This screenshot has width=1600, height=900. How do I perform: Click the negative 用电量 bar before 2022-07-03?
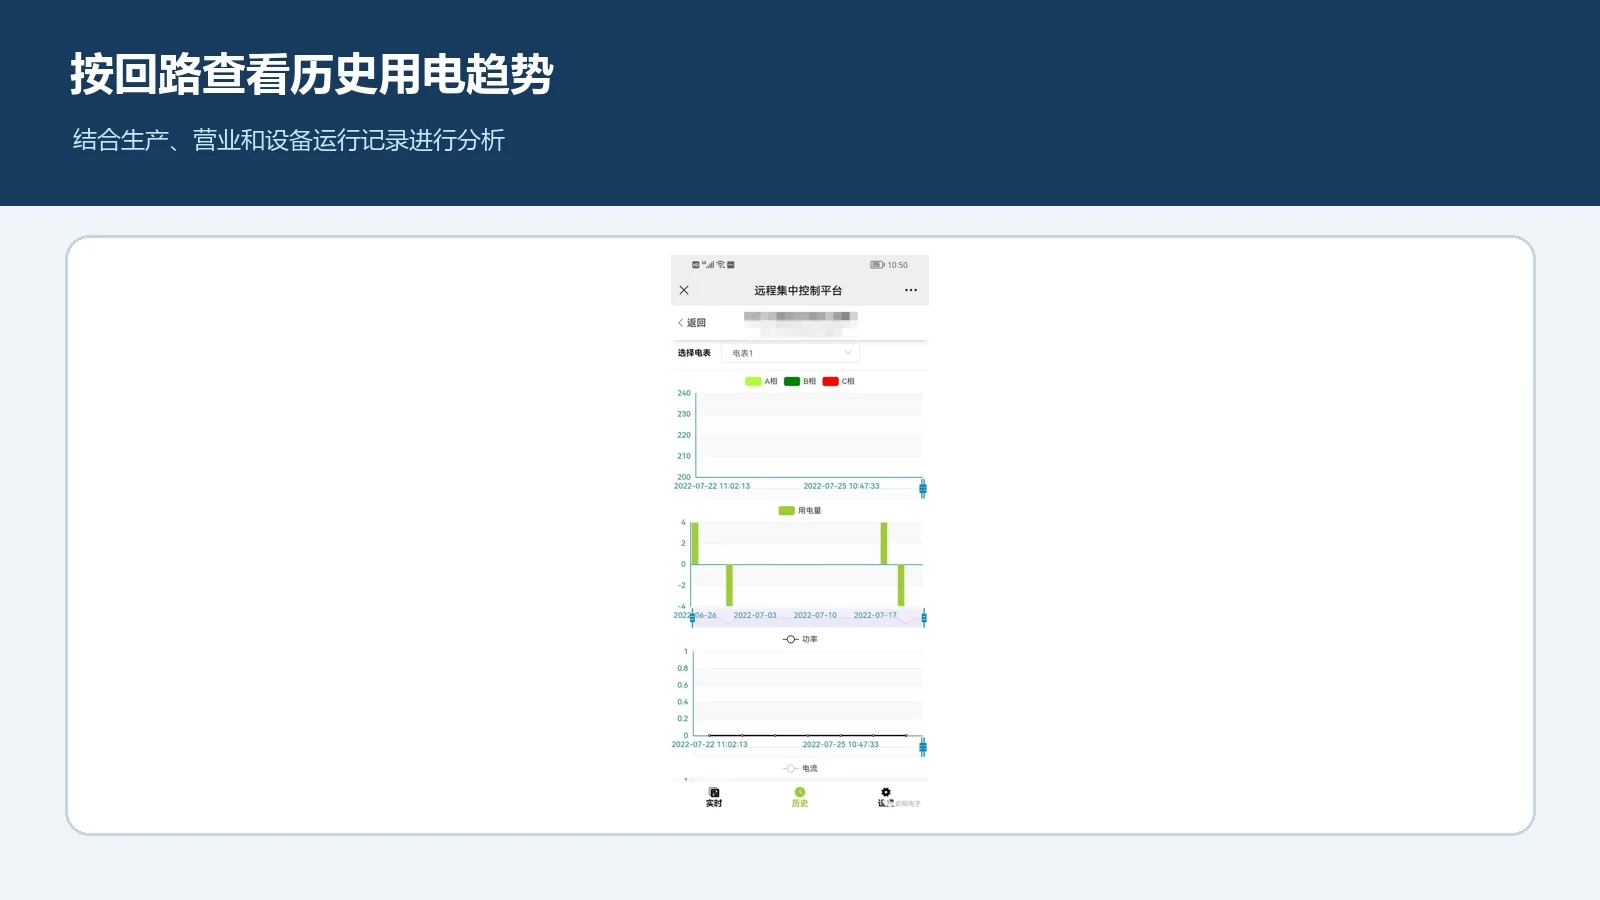tap(729, 585)
